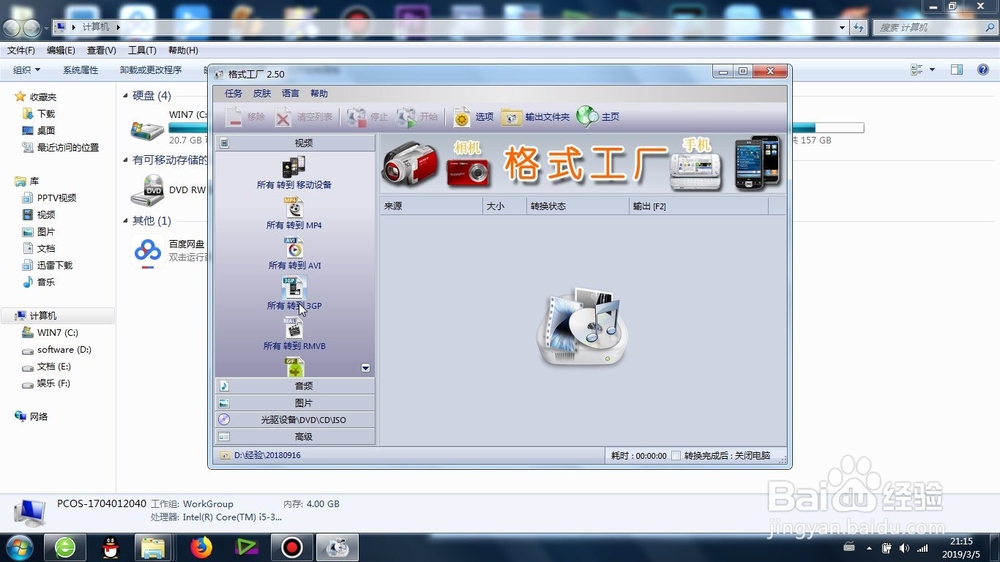This screenshot has height=562, width=1000.
Task: Click the 转换状态 column header
Action: 578,206
